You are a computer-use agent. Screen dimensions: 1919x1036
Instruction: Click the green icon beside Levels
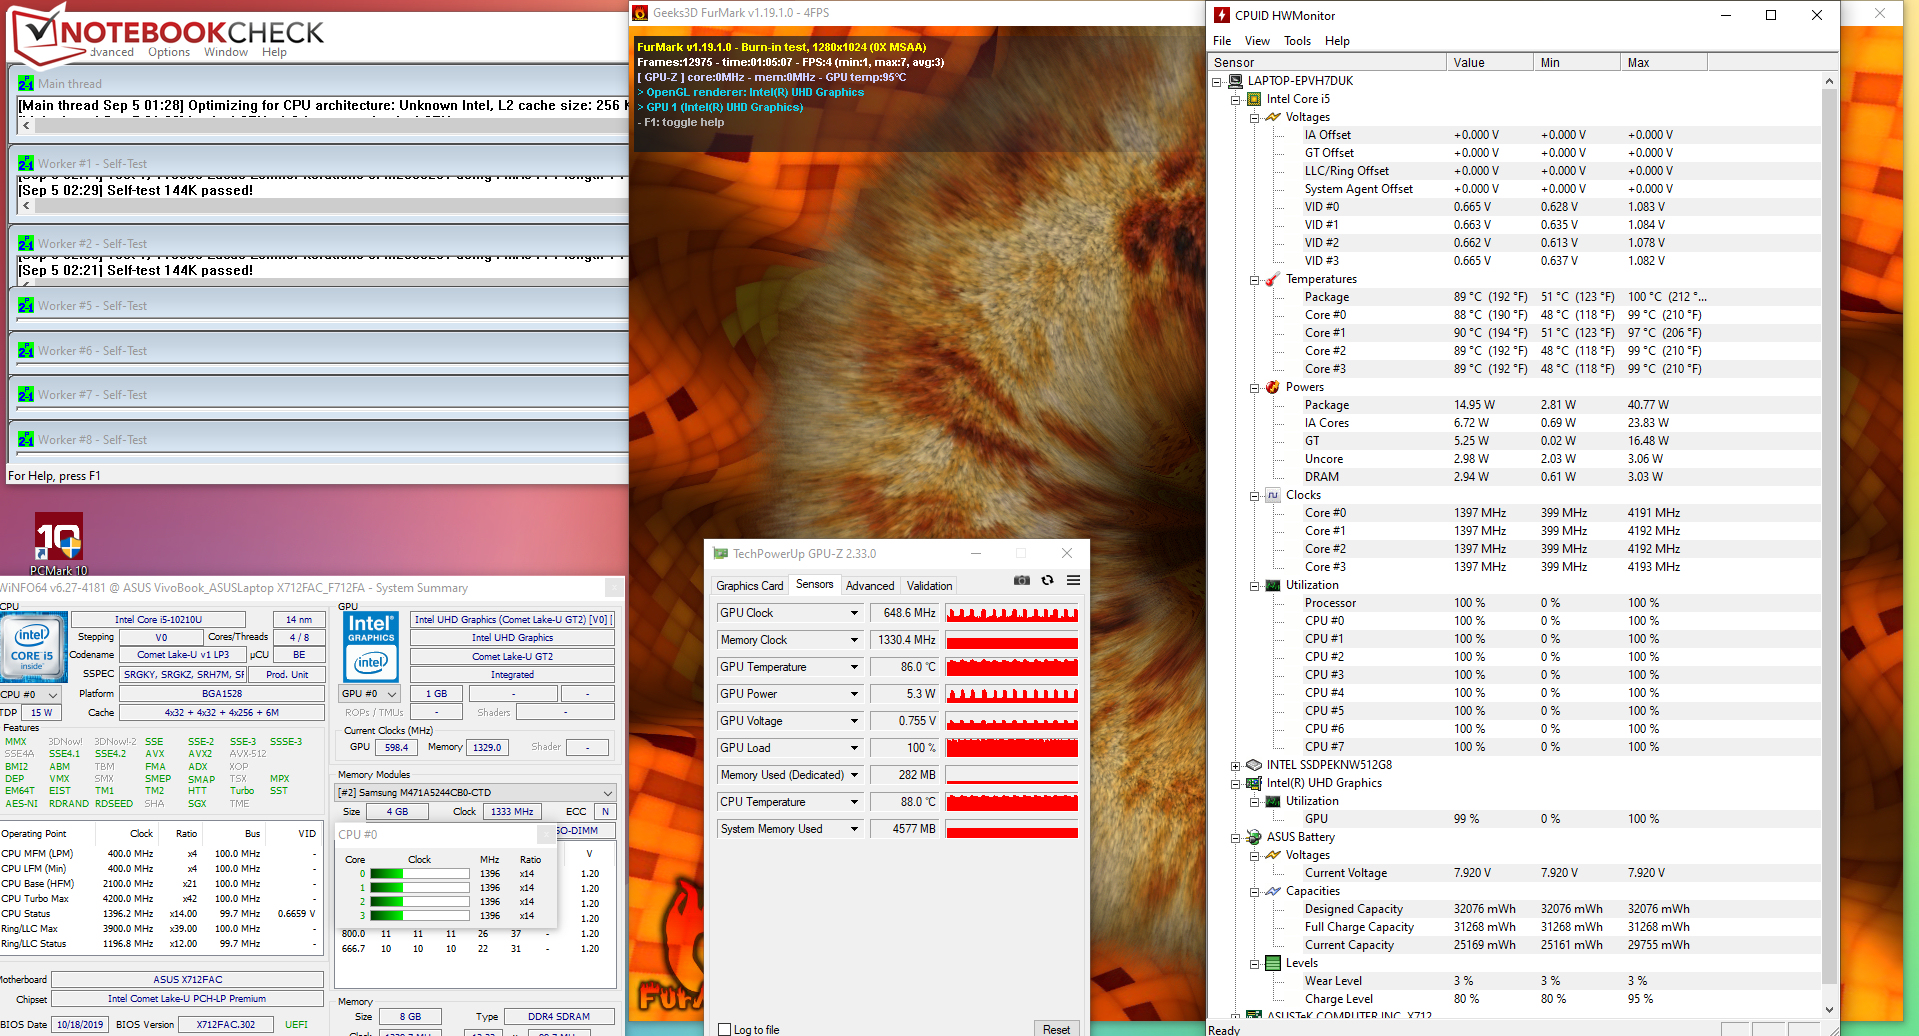[x=1273, y=963]
